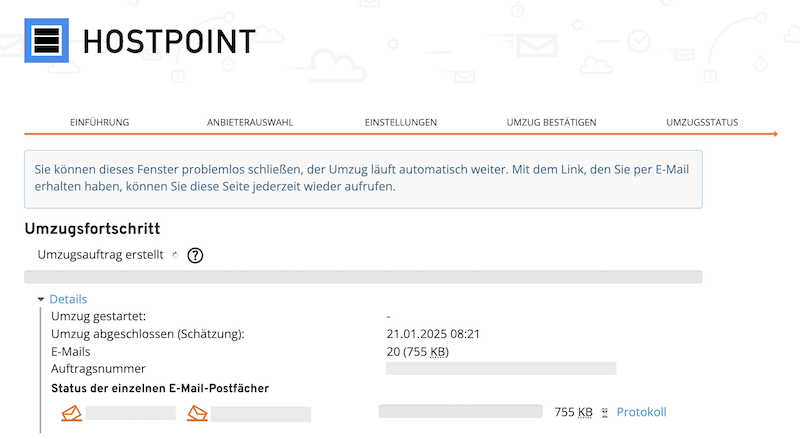The image size is (800, 439).
Task: Click the mailbox progress bar before 755 KB
Action: click(460, 411)
